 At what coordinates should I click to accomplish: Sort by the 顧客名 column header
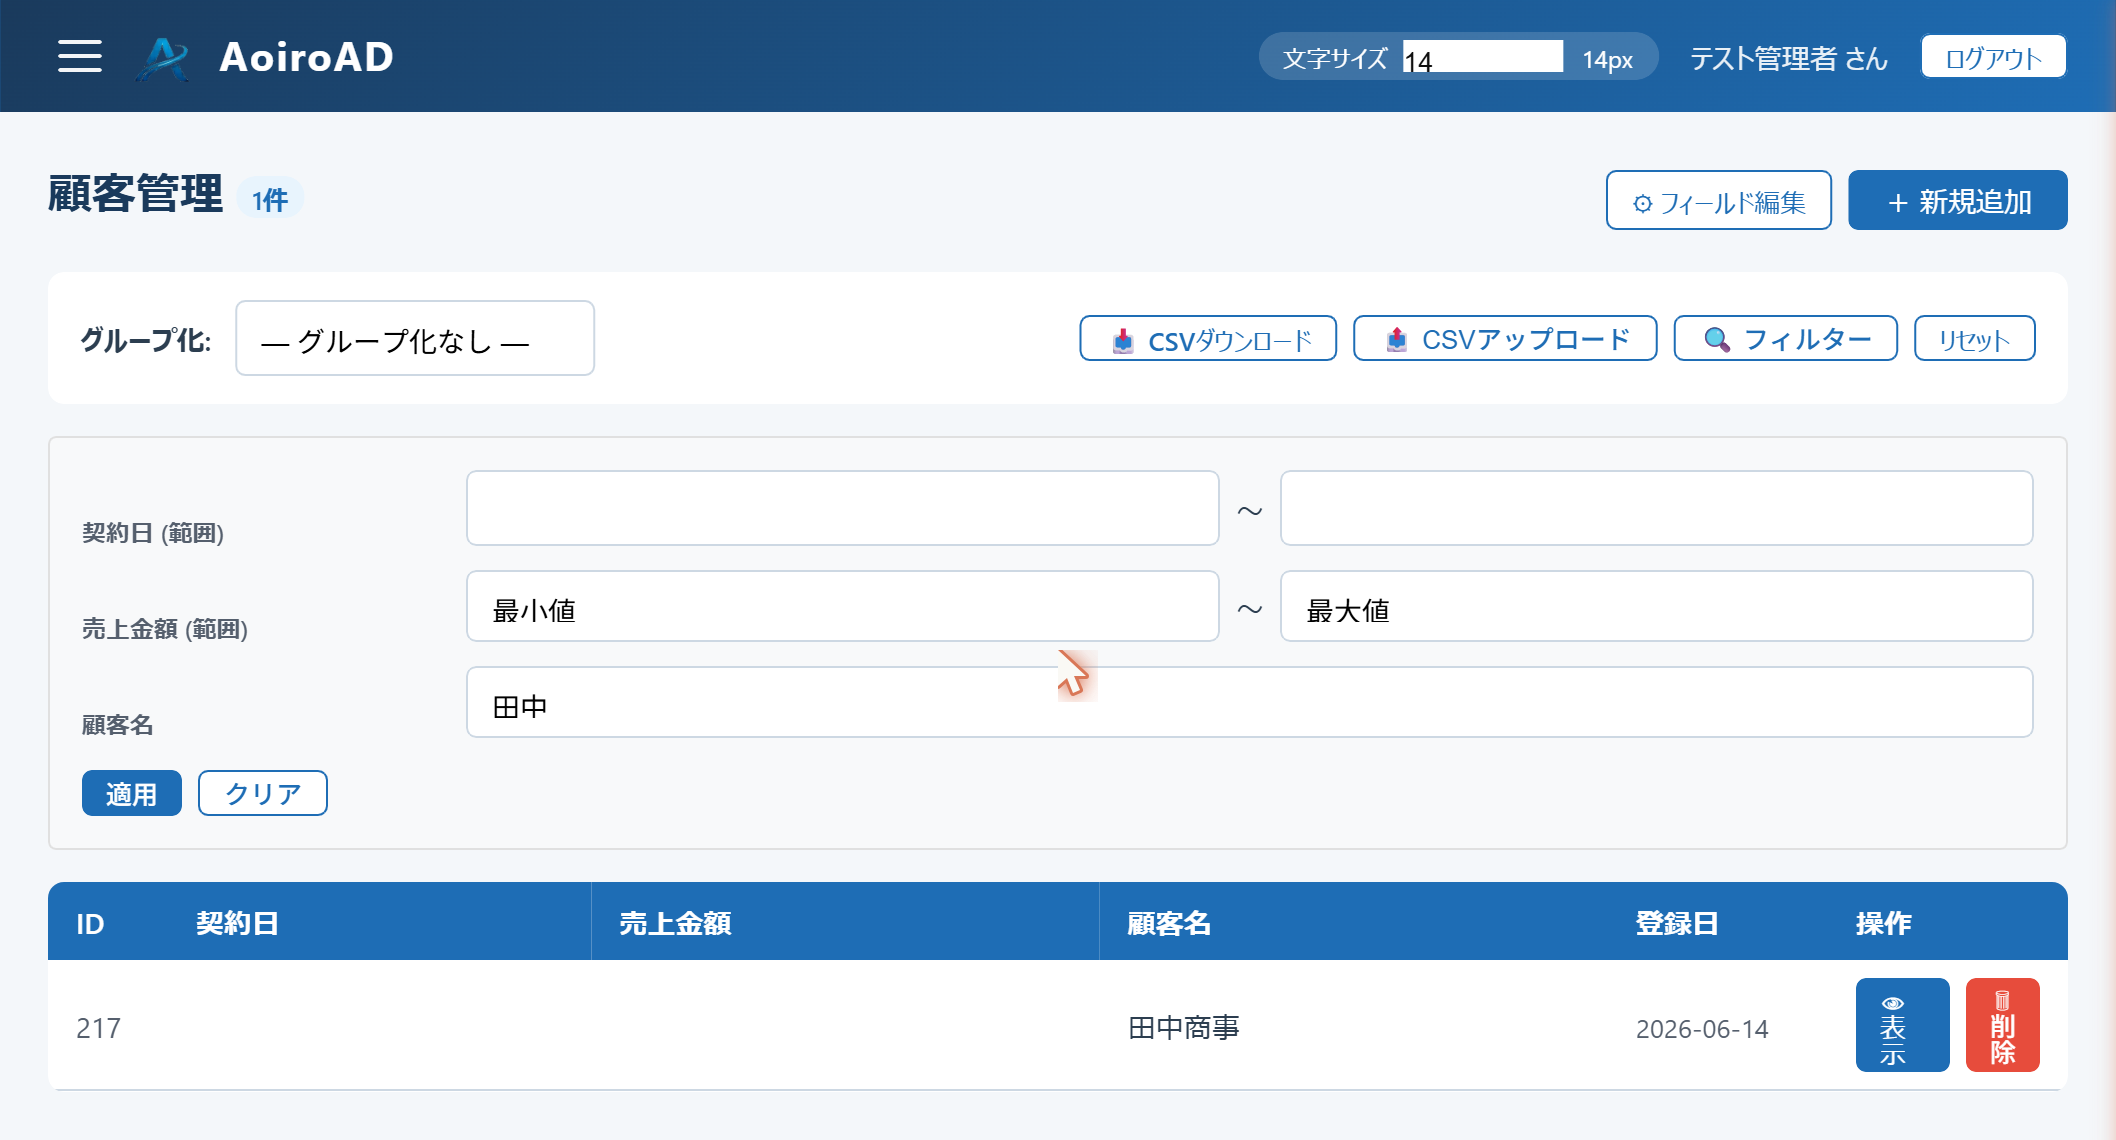pos(1169,923)
